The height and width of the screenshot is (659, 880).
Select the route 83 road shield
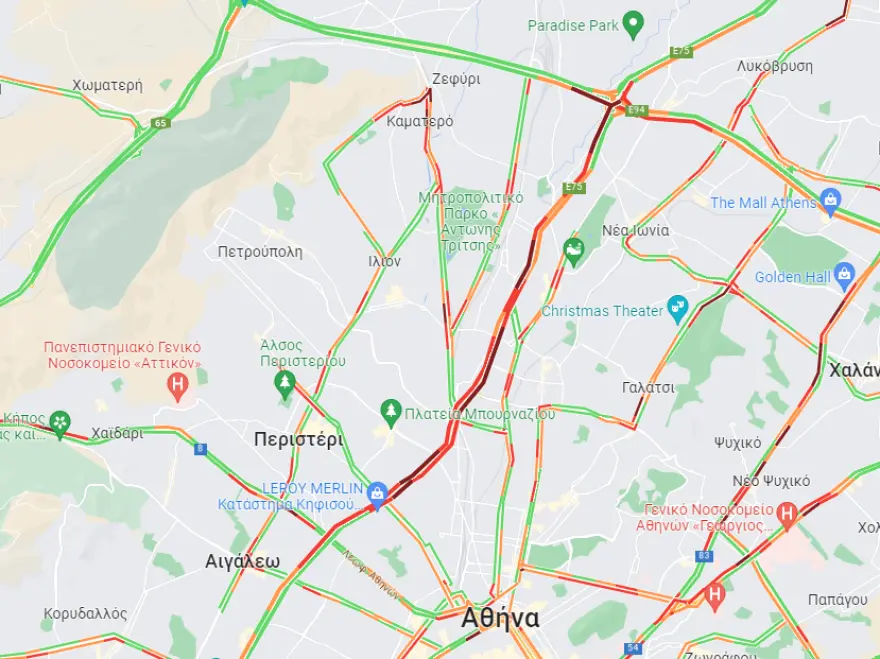pyautogui.click(x=704, y=556)
